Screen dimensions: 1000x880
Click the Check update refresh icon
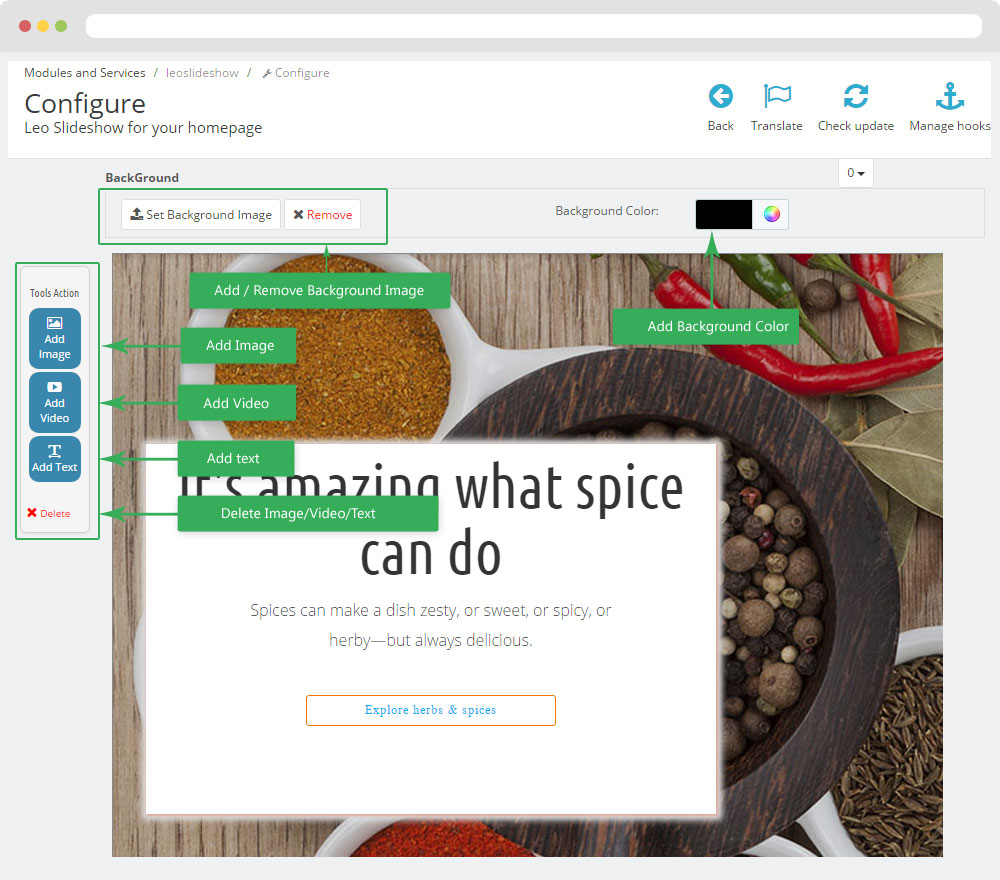click(855, 97)
